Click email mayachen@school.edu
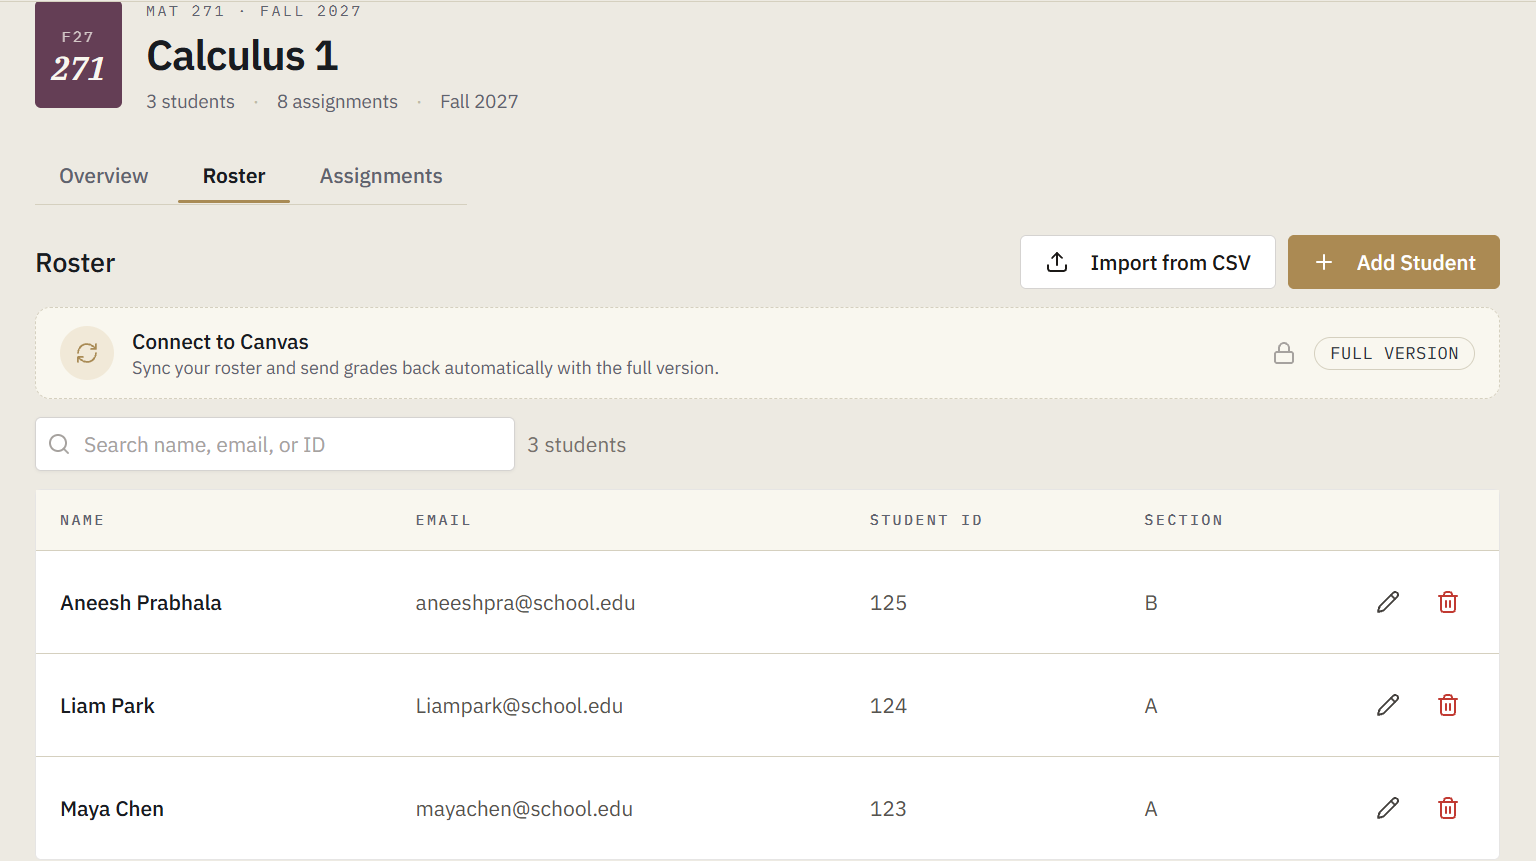 (524, 809)
